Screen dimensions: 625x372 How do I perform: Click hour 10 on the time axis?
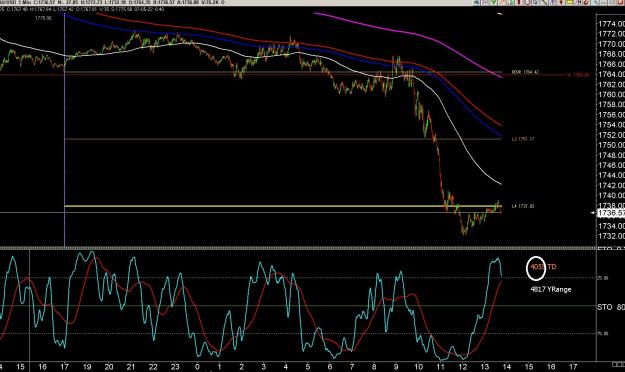418,367
